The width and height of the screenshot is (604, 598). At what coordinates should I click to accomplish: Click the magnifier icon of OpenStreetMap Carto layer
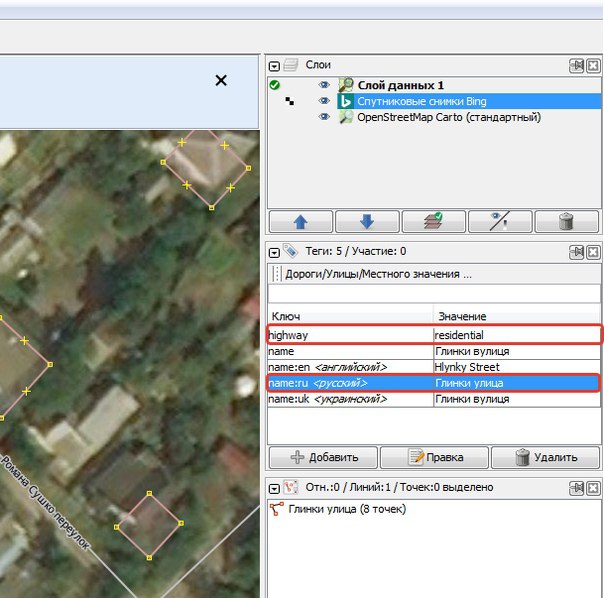coord(346,117)
